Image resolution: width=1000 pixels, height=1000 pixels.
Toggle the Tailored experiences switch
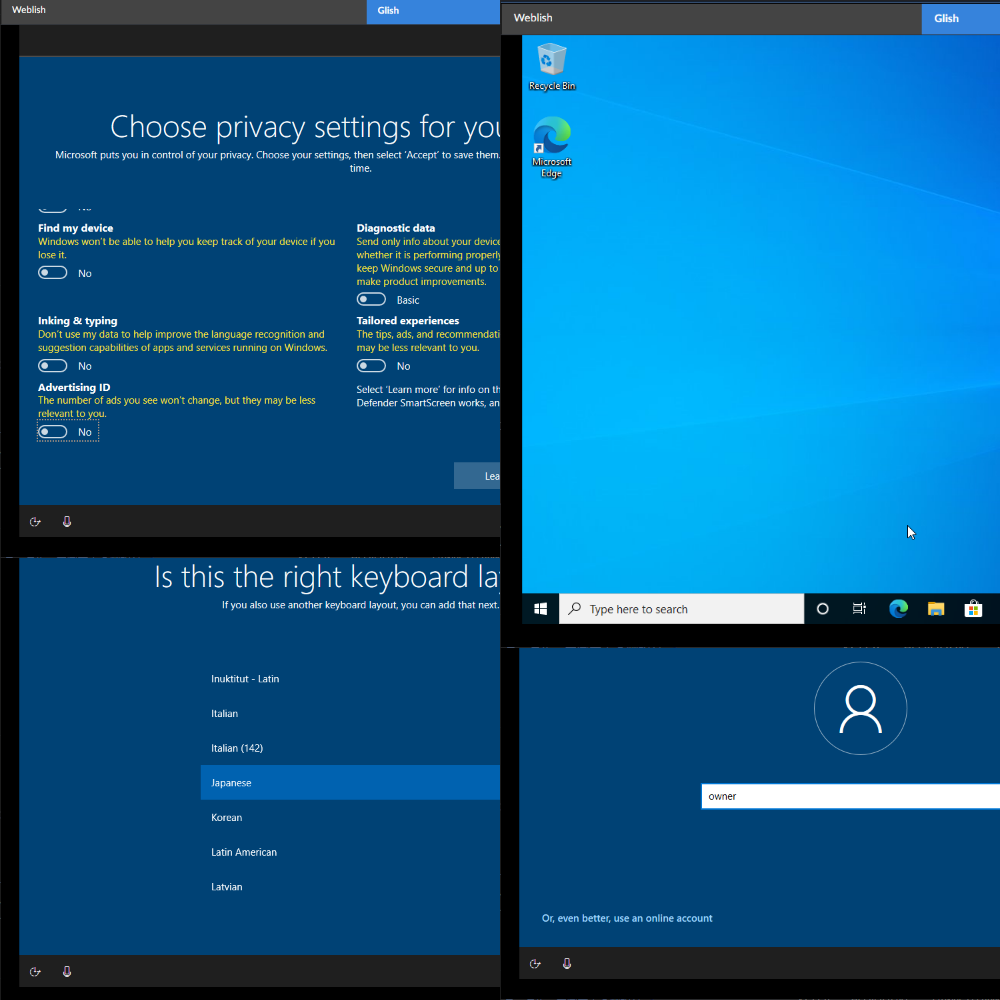(x=371, y=365)
